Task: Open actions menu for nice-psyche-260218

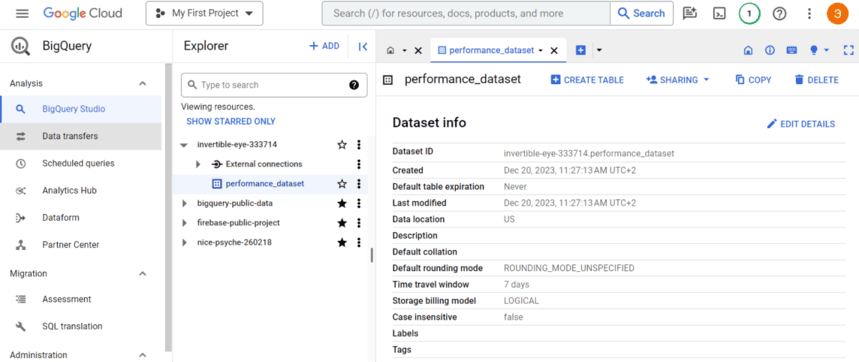Action: point(359,242)
